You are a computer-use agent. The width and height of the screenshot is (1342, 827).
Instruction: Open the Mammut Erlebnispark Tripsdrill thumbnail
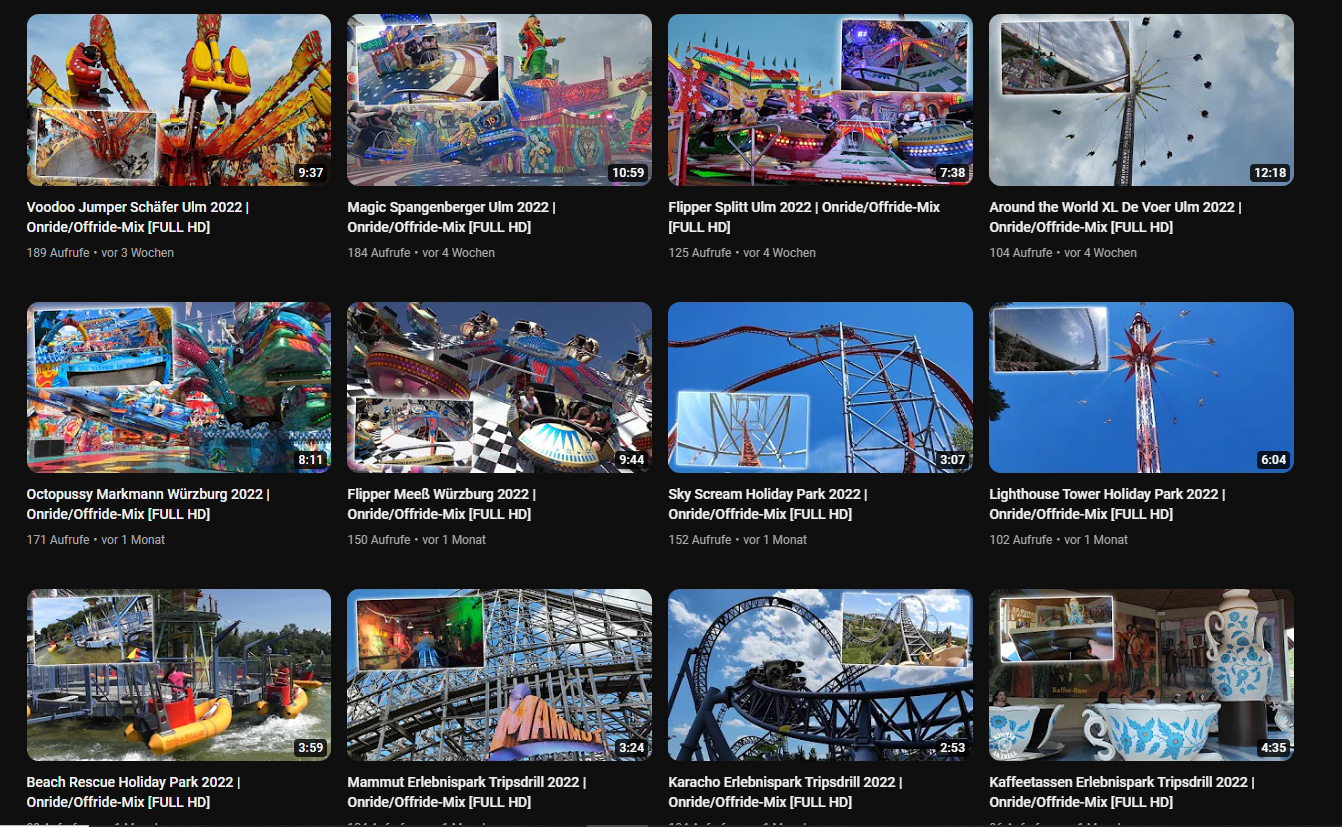[499, 675]
